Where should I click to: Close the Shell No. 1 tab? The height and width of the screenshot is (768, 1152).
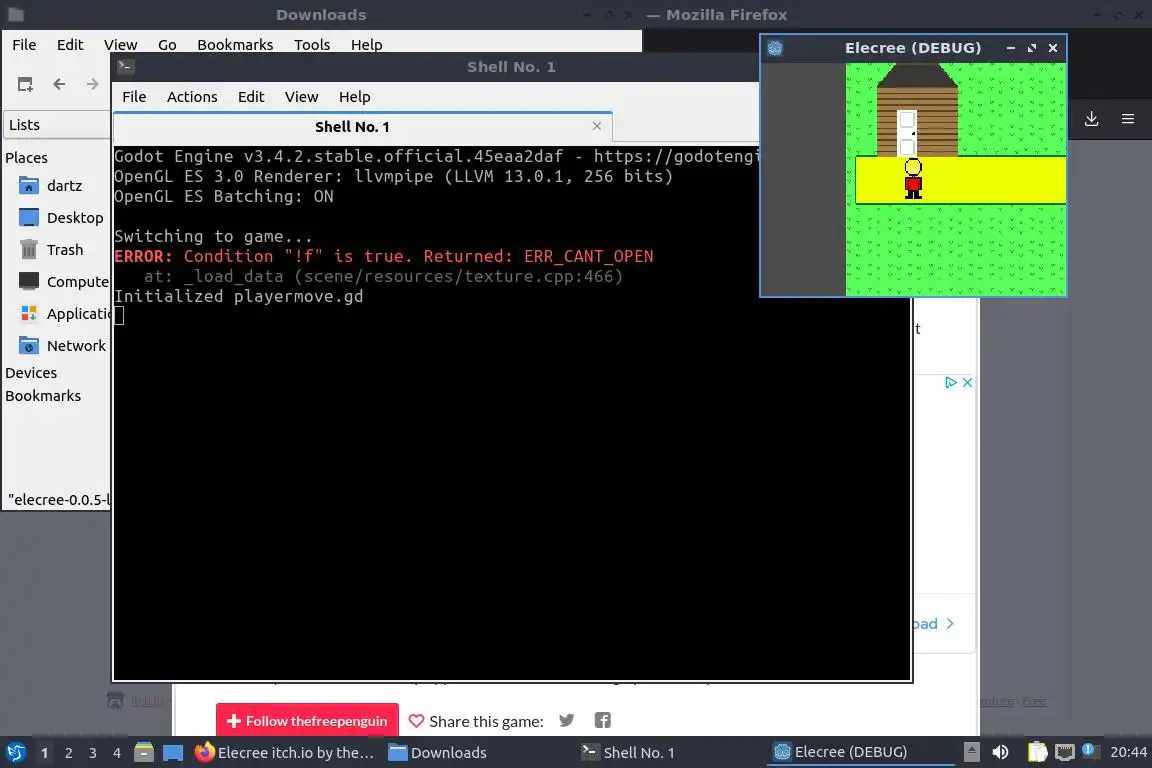(597, 126)
